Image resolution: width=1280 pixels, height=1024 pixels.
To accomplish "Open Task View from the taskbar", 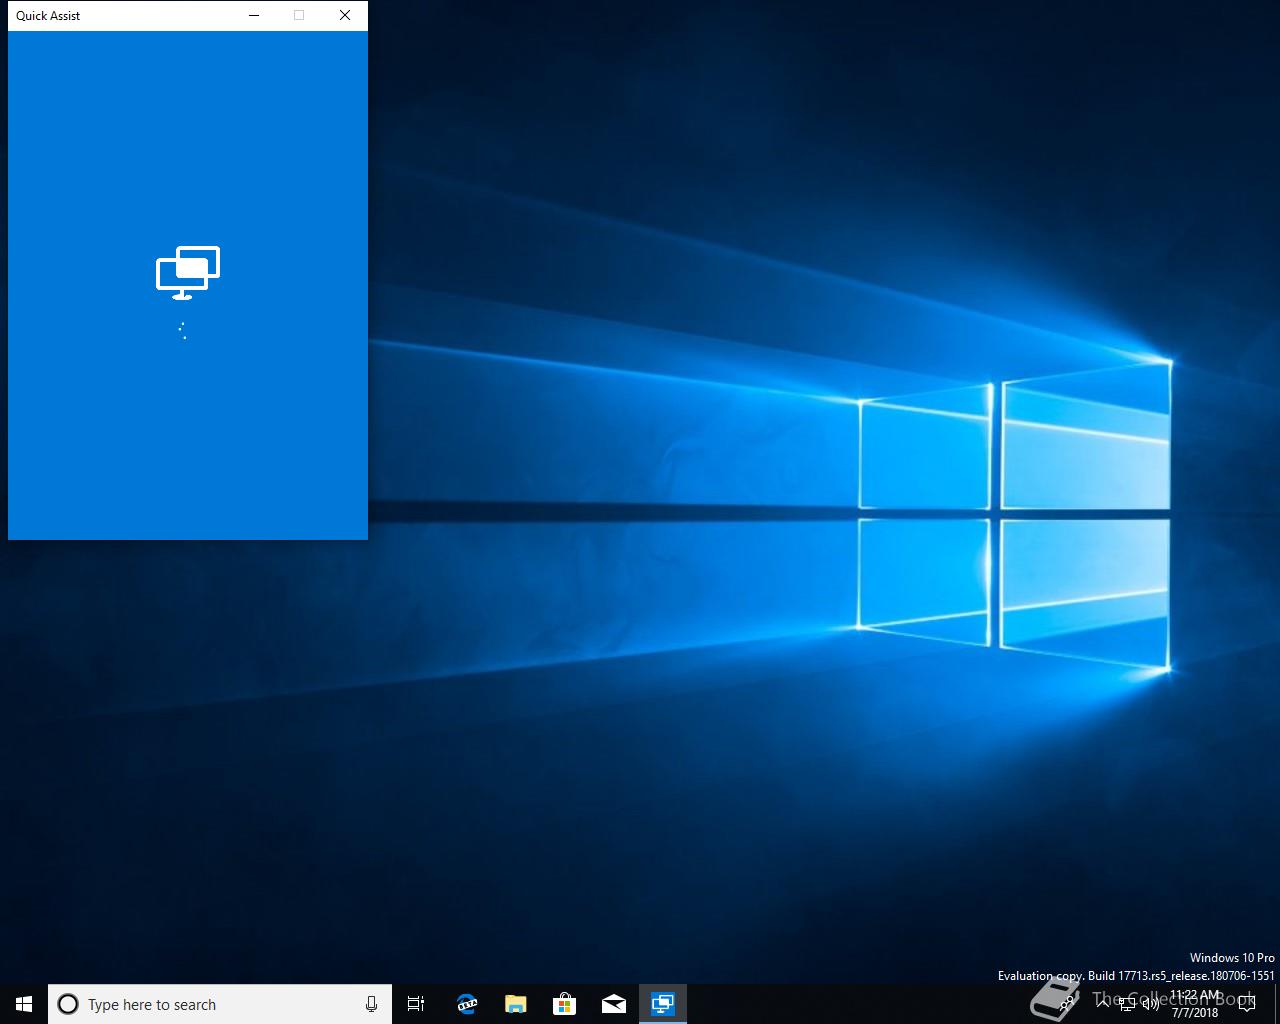I will (x=416, y=1004).
